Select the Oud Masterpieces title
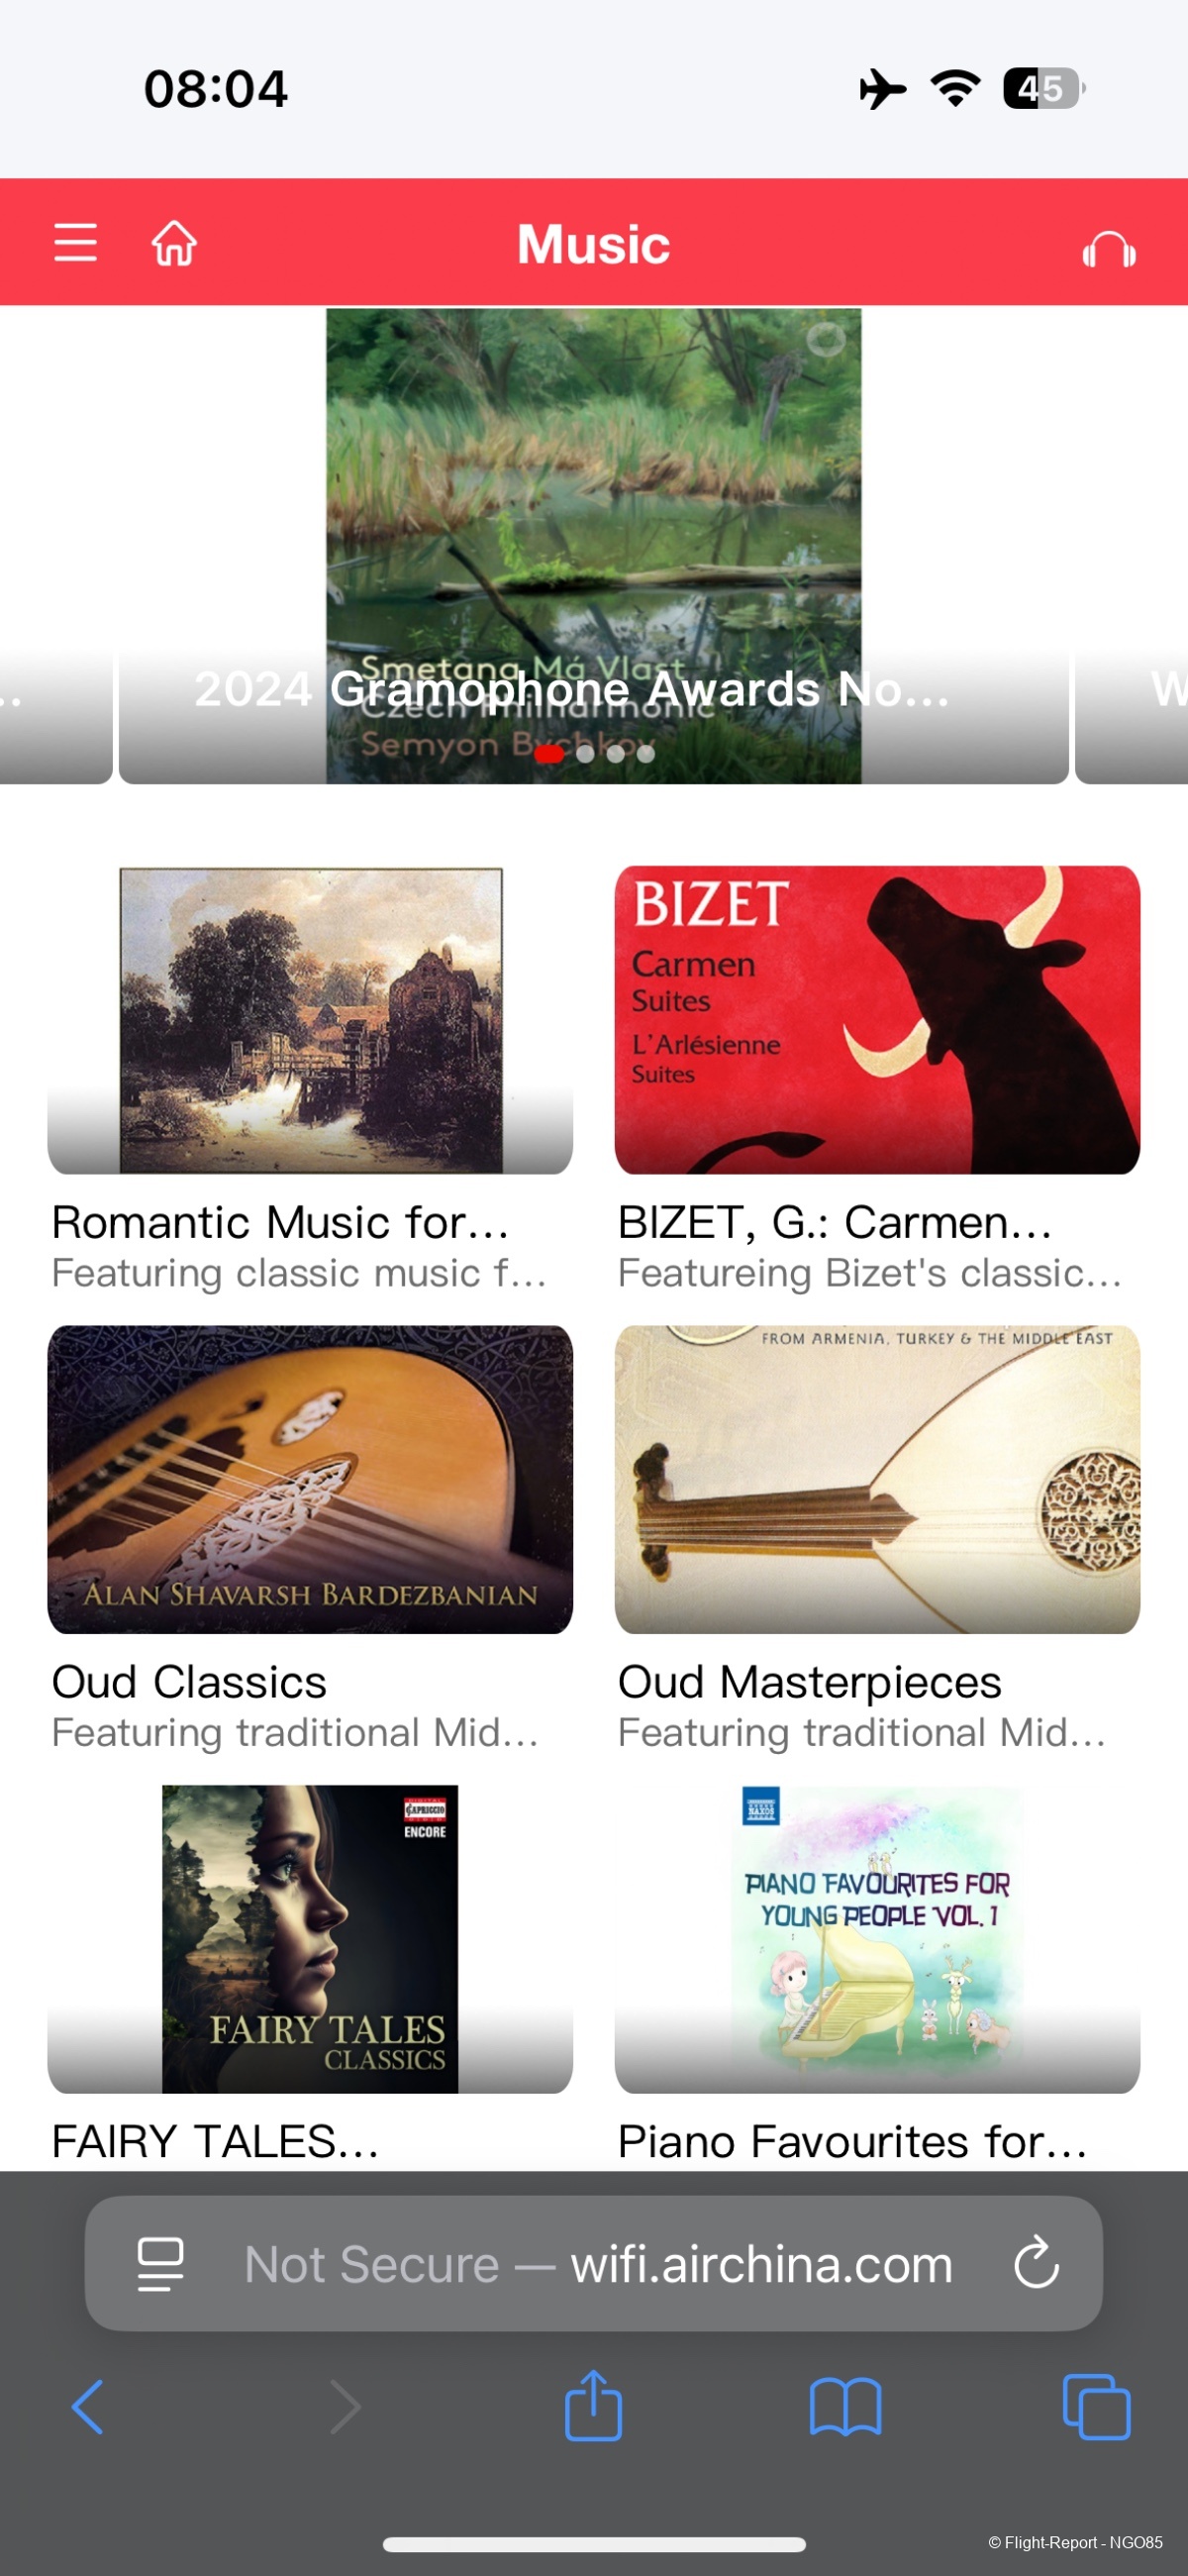 pyautogui.click(x=809, y=1682)
